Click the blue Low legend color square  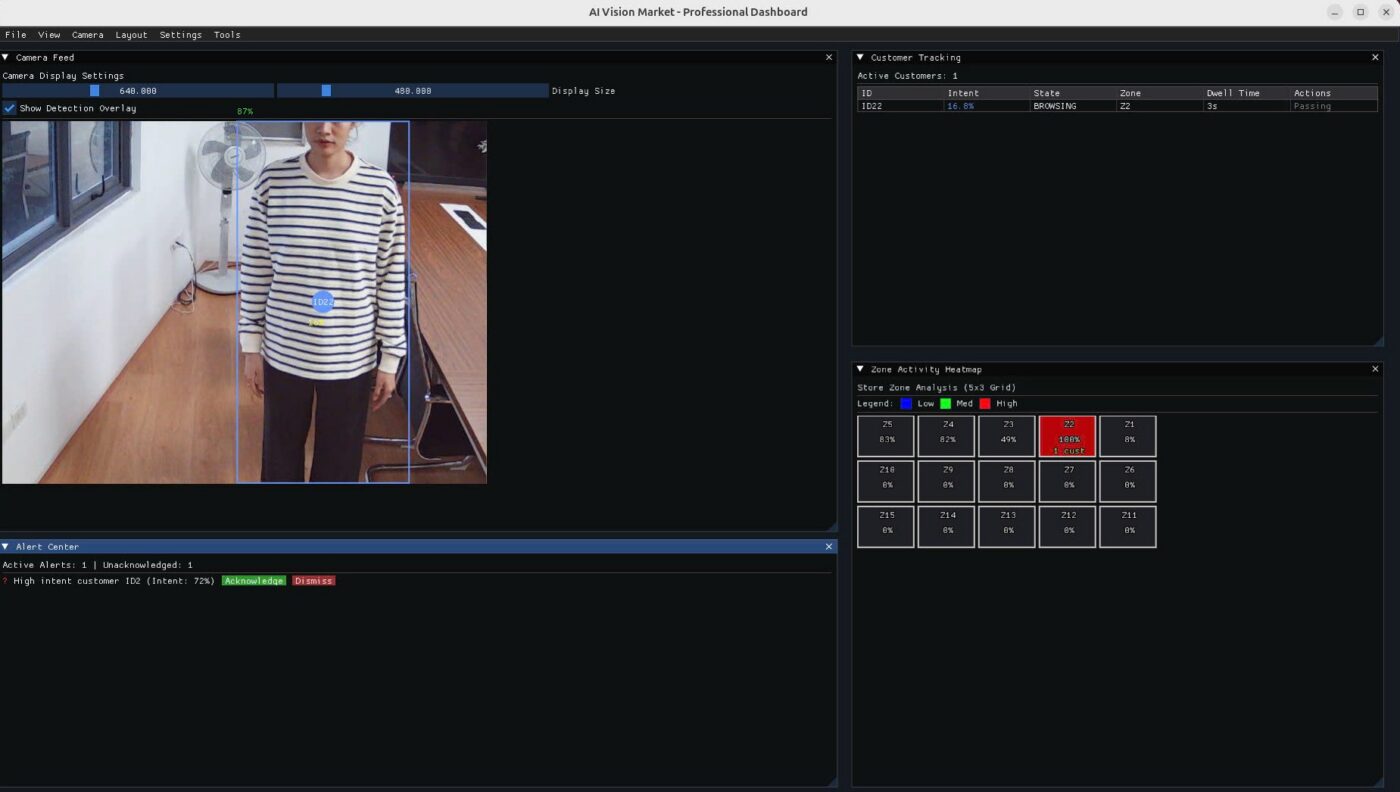906,403
